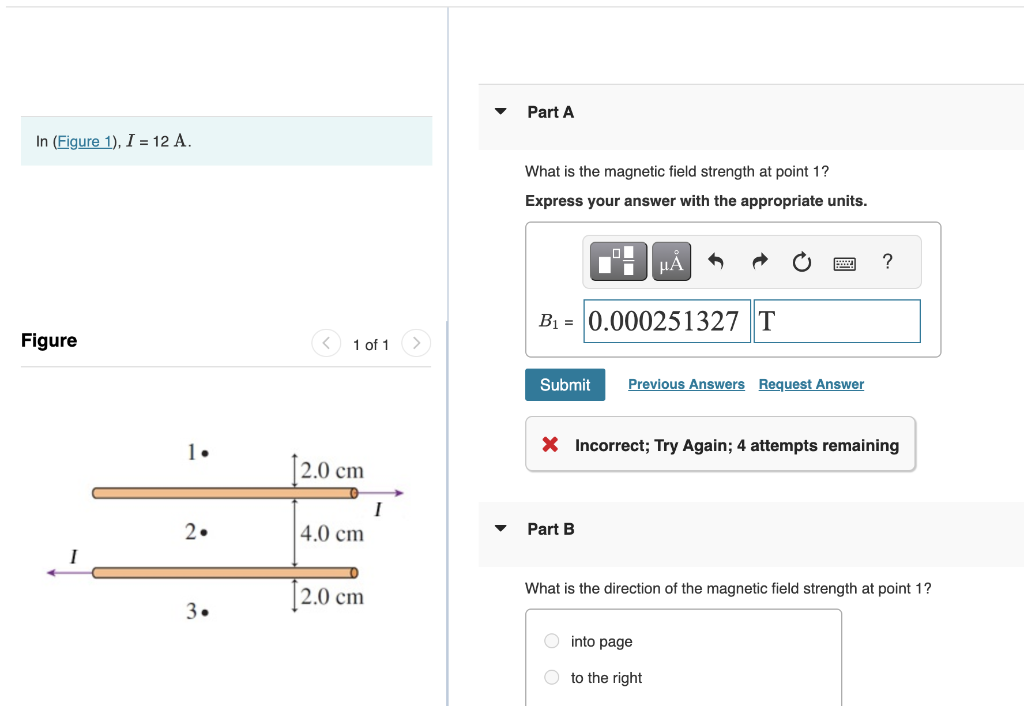Screen dimensions: 1024x706
Task: Click the units input field with T
Action: tap(837, 321)
